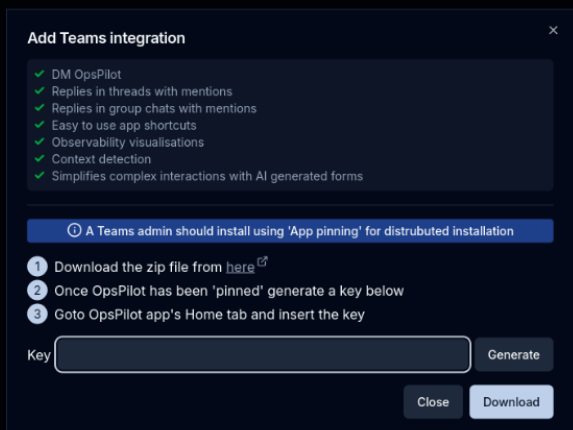573x430 pixels.
Task: Click the external link icon after 'here'
Action: click(262, 262)
